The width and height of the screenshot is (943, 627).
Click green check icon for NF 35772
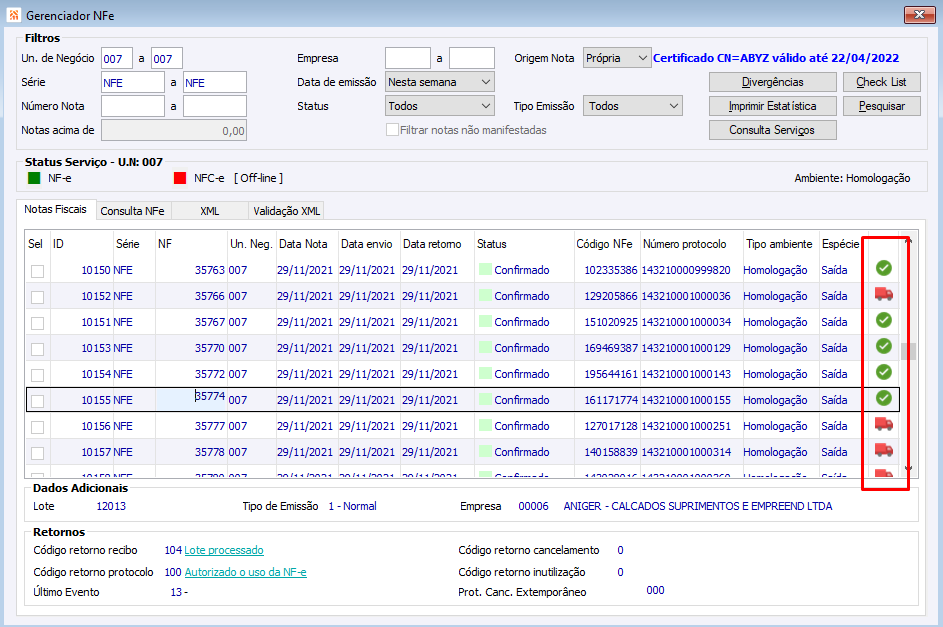tap(883, 372)
